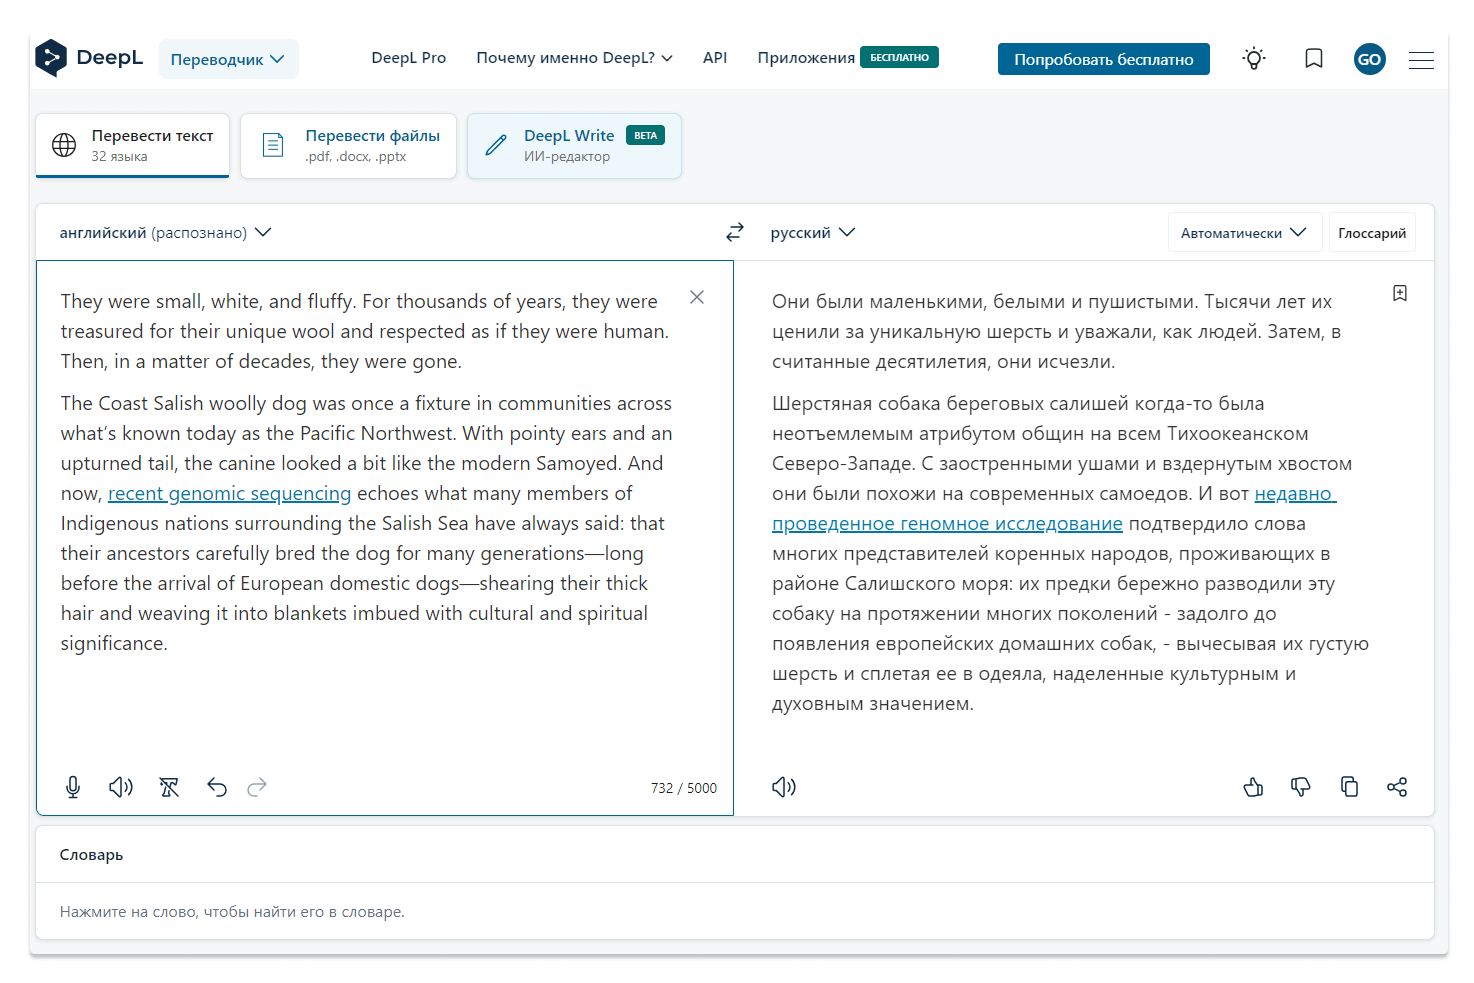The height and width of the screenshot is (983, 1474).
Task: Listen to the Russian translation
Action: point(784,787)
